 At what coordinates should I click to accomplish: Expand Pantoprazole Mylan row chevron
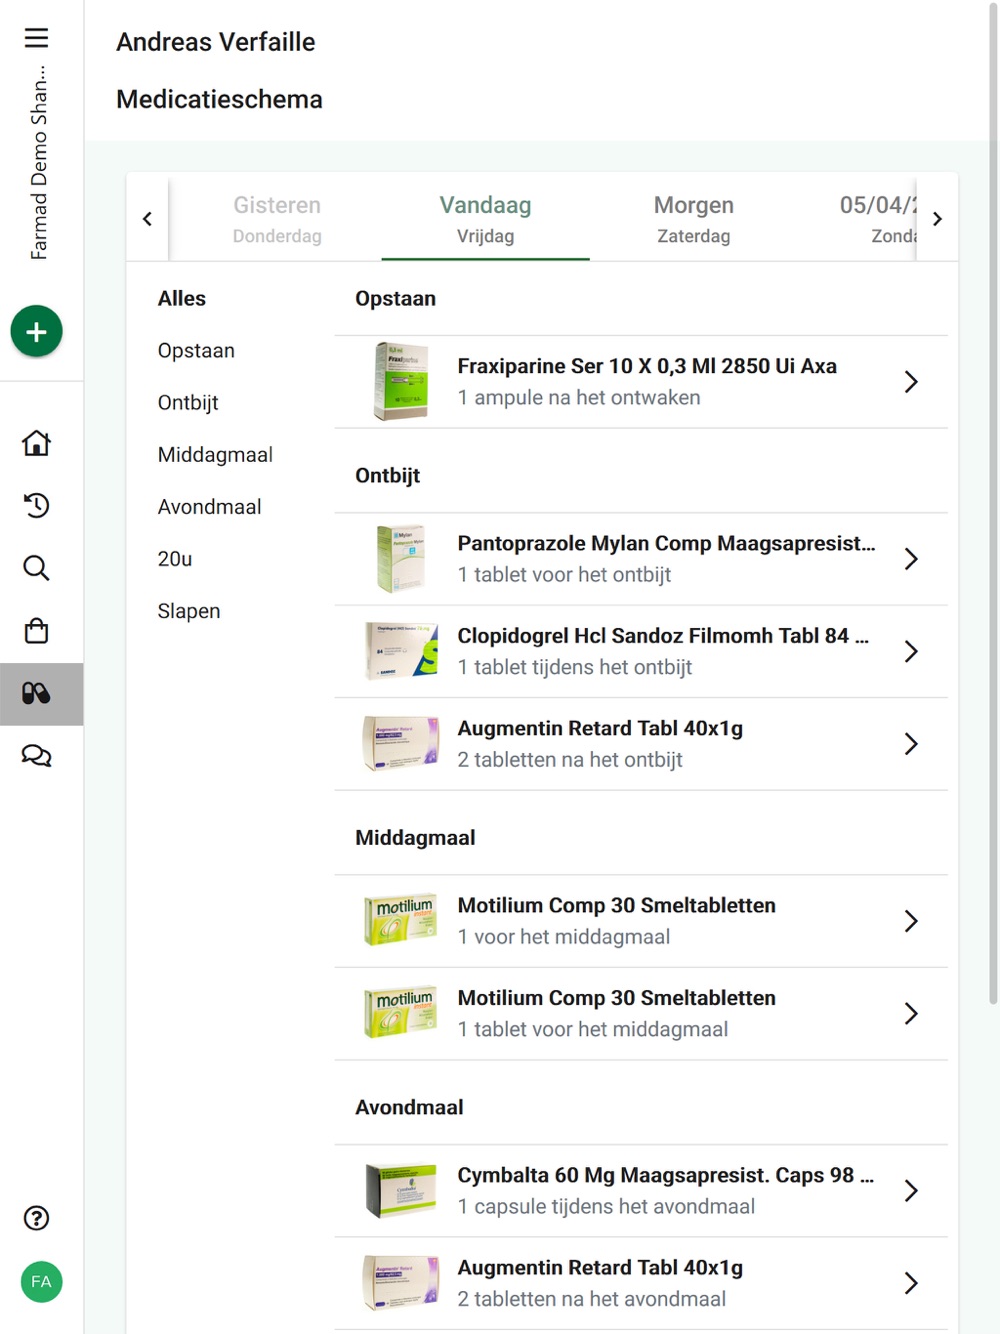[x=911, y=559]
